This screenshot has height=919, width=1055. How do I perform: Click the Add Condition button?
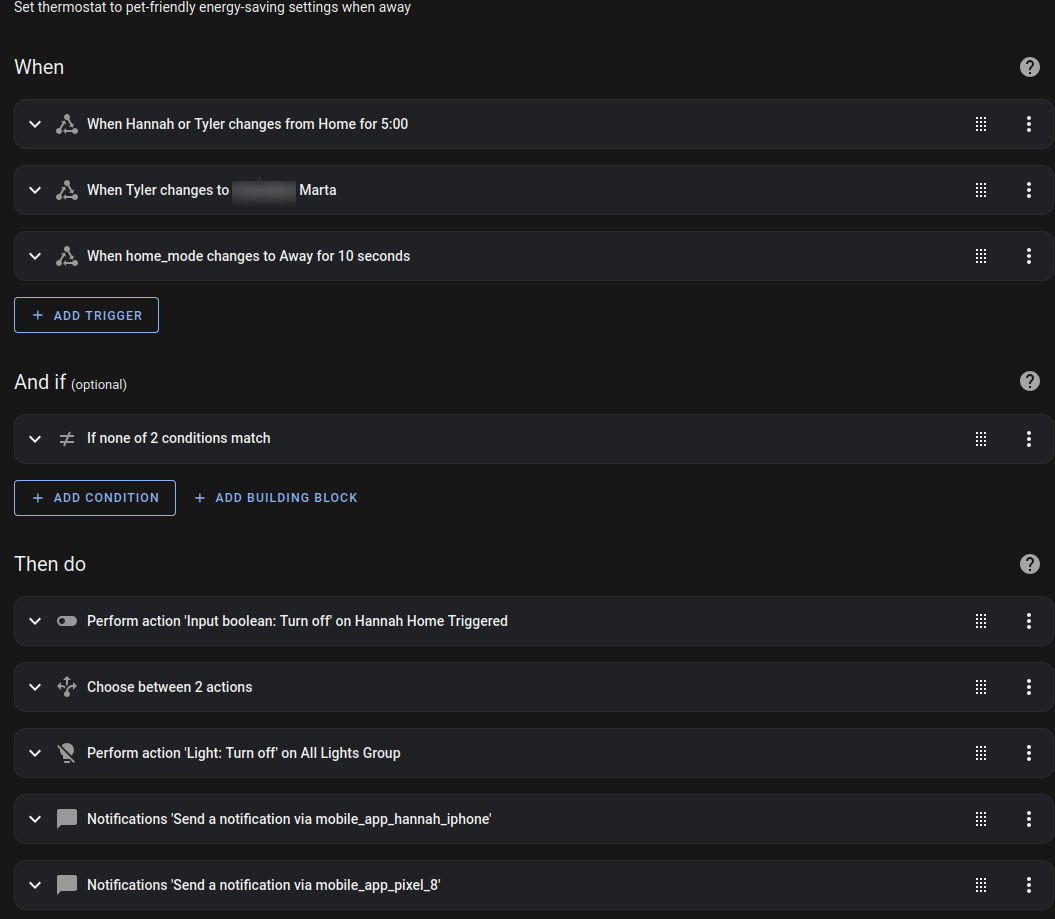click(x=95, y=498)
